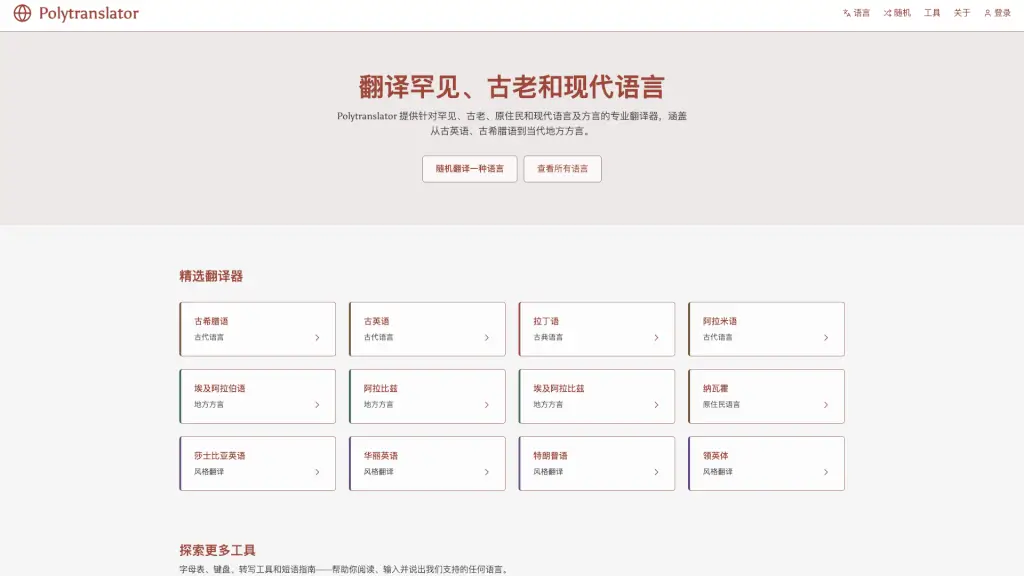
Task: Click the chevron on 拉丁语 card
Action: 656,338
